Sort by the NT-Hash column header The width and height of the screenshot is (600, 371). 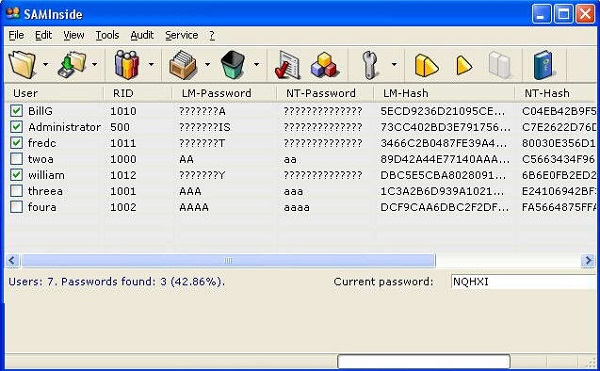[x=556, y=93]
